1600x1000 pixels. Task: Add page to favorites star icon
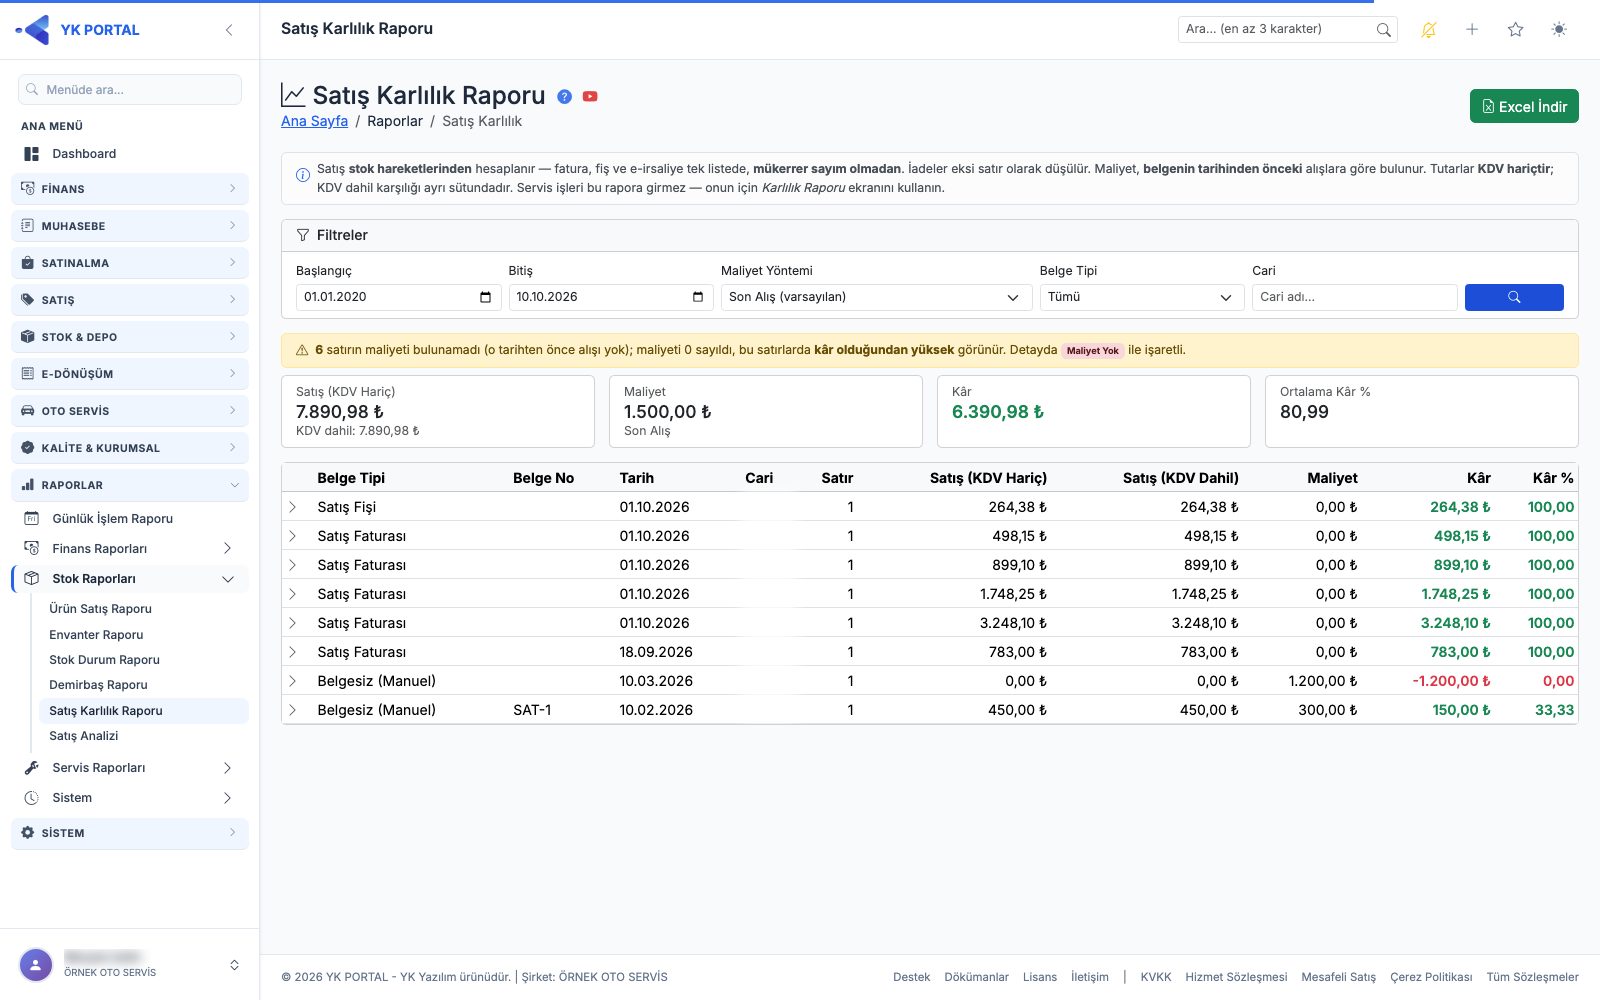pos(1516,30)
